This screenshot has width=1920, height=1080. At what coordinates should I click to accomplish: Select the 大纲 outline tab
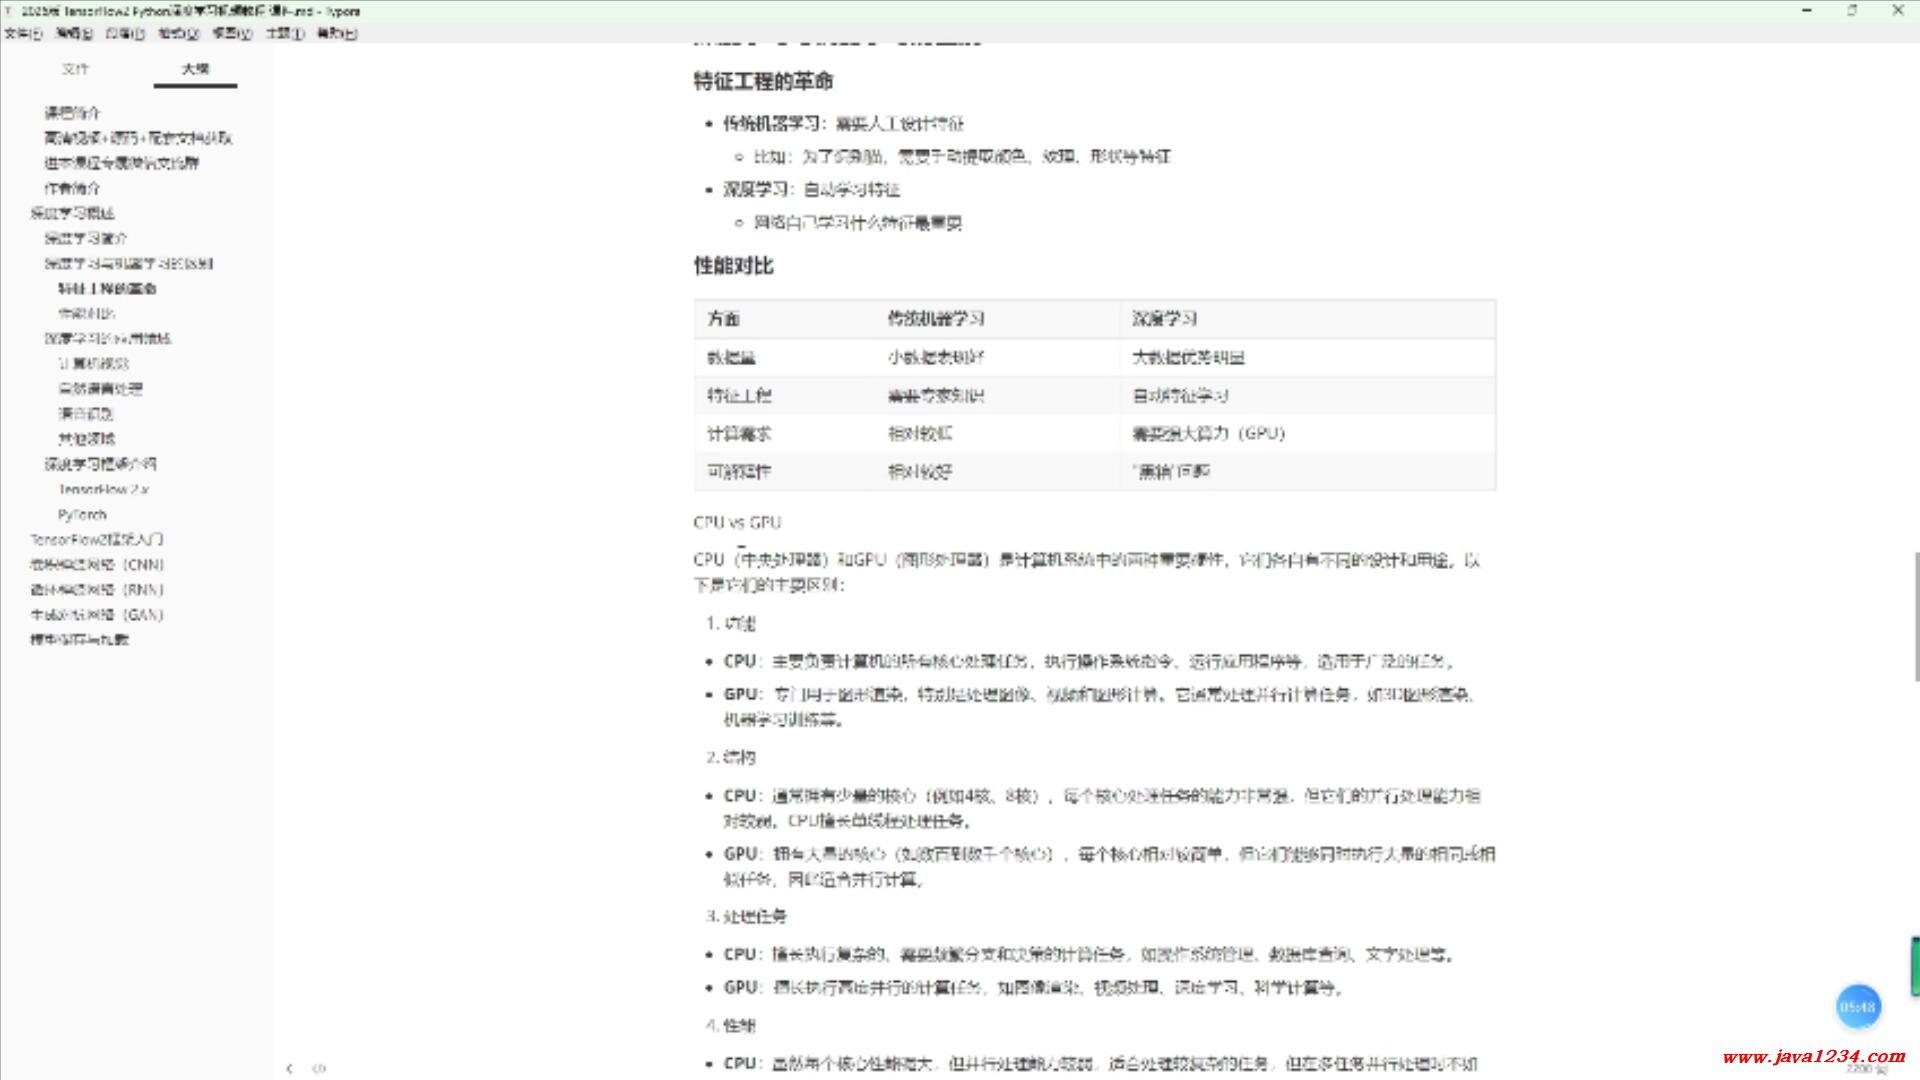pyautogui.click(x=195, y=69)
